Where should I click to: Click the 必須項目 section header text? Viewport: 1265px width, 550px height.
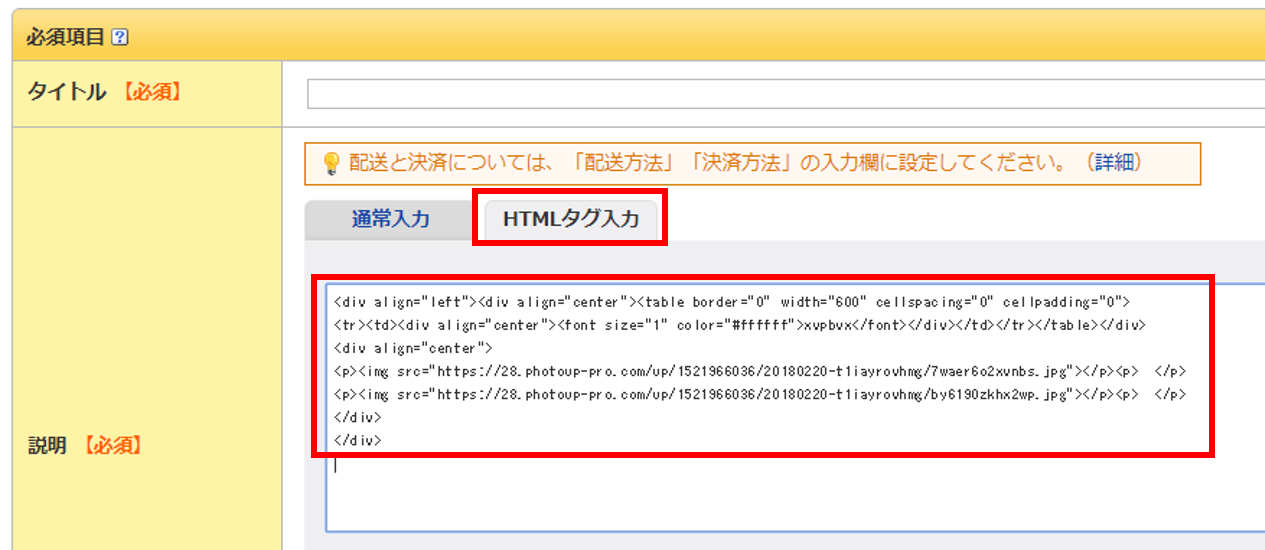tap(65, 37)
